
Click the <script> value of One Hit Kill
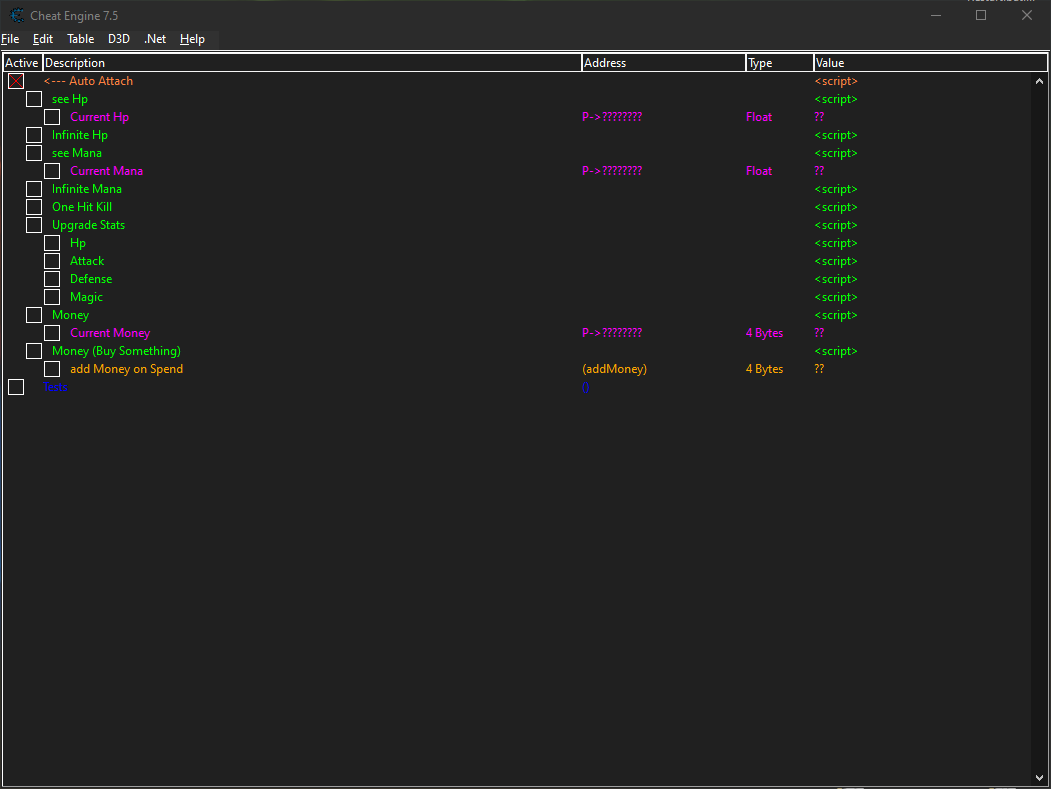(x=836, y=207)
